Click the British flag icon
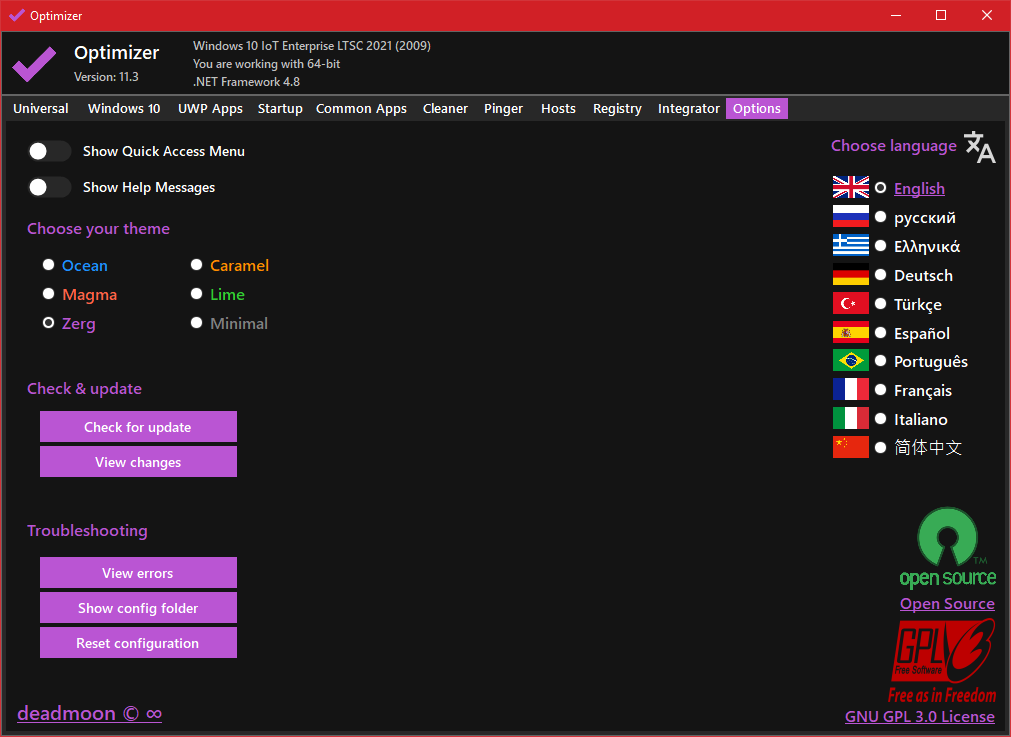 coord(850,187)
